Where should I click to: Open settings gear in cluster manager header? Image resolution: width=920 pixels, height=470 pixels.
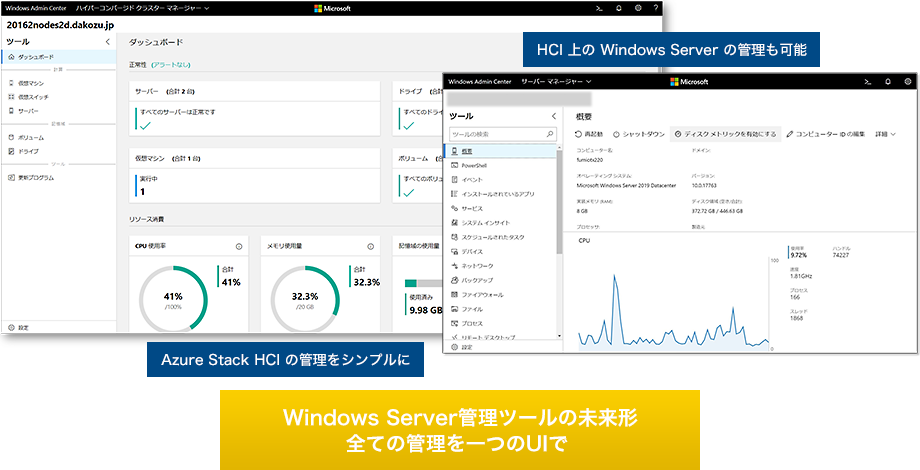coord(638,8)
